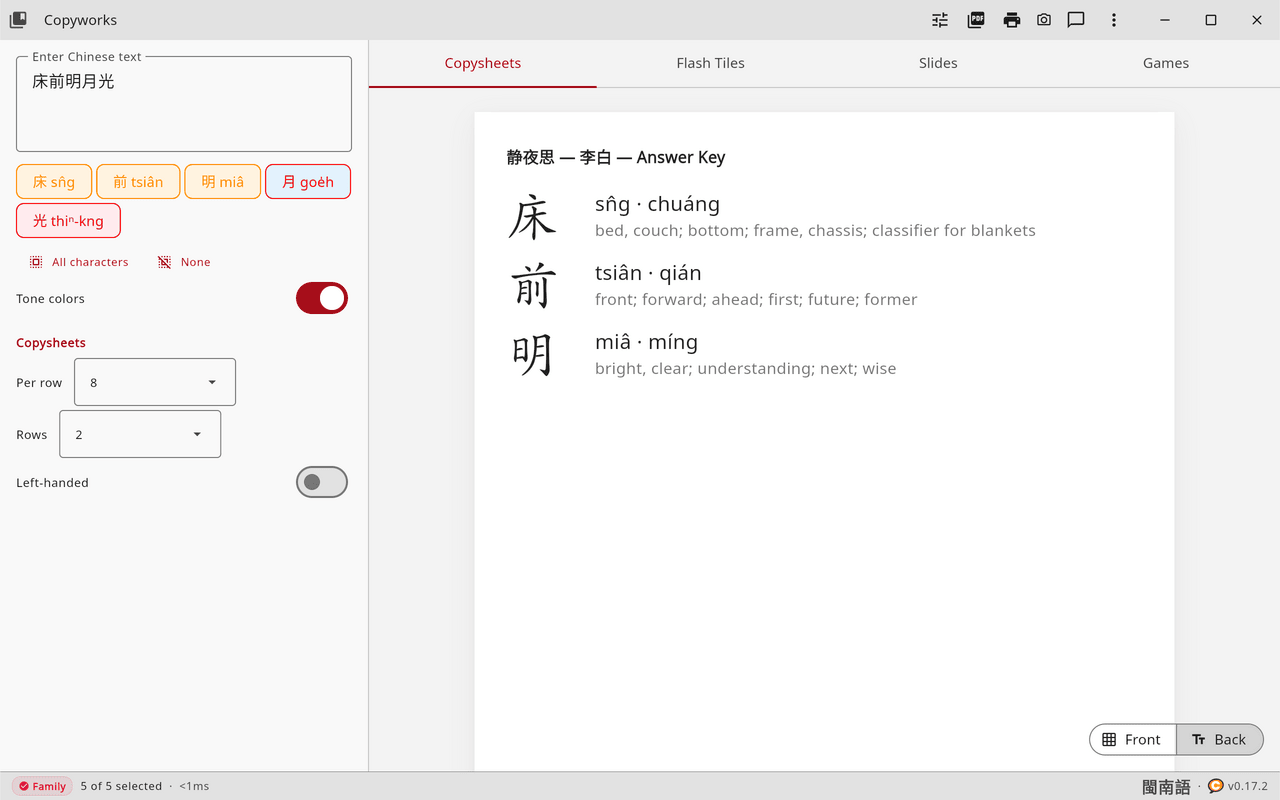Toggle the 月 goėh character chip

308,182
